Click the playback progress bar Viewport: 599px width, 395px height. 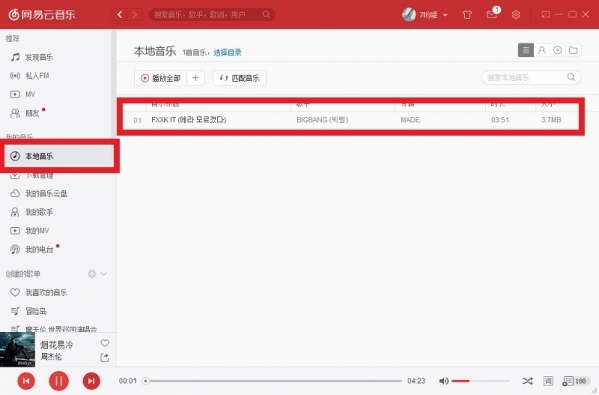tap(273, 381)
